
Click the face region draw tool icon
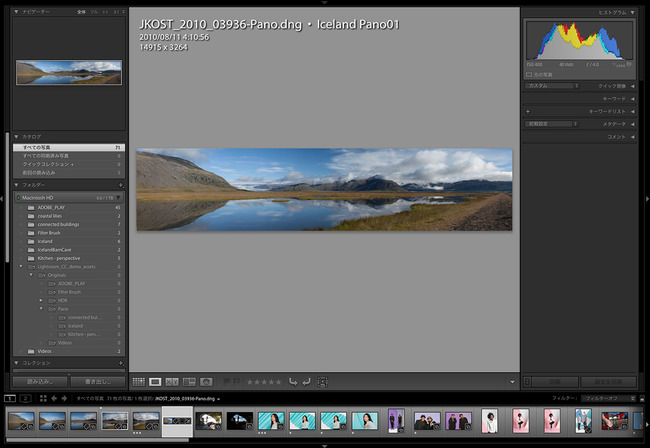(x=322, y=382)
